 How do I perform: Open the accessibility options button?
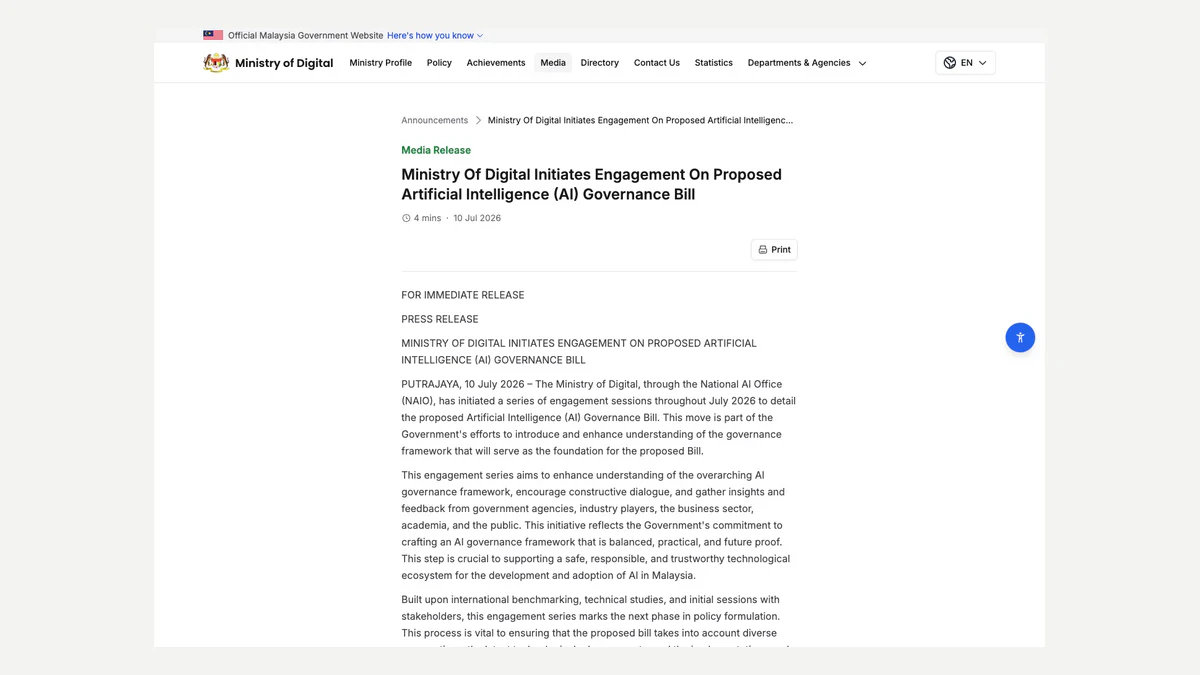coord(1020,337)
